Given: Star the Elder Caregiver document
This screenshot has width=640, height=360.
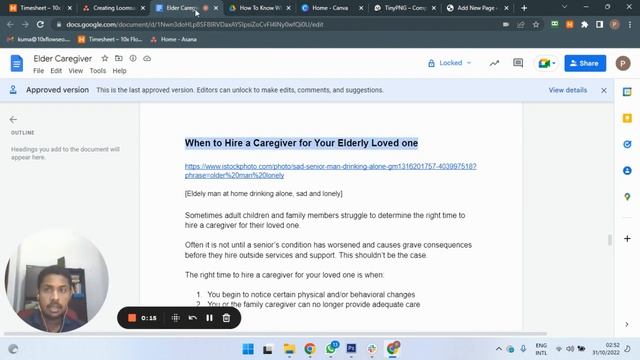Looking at the screenshot, I should (x=105, y=58).
